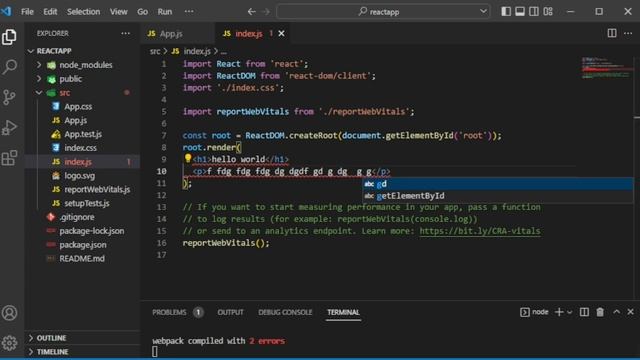Choose the getElementById autocomplete suggestion
640x360 pixels.
point(498,196)
